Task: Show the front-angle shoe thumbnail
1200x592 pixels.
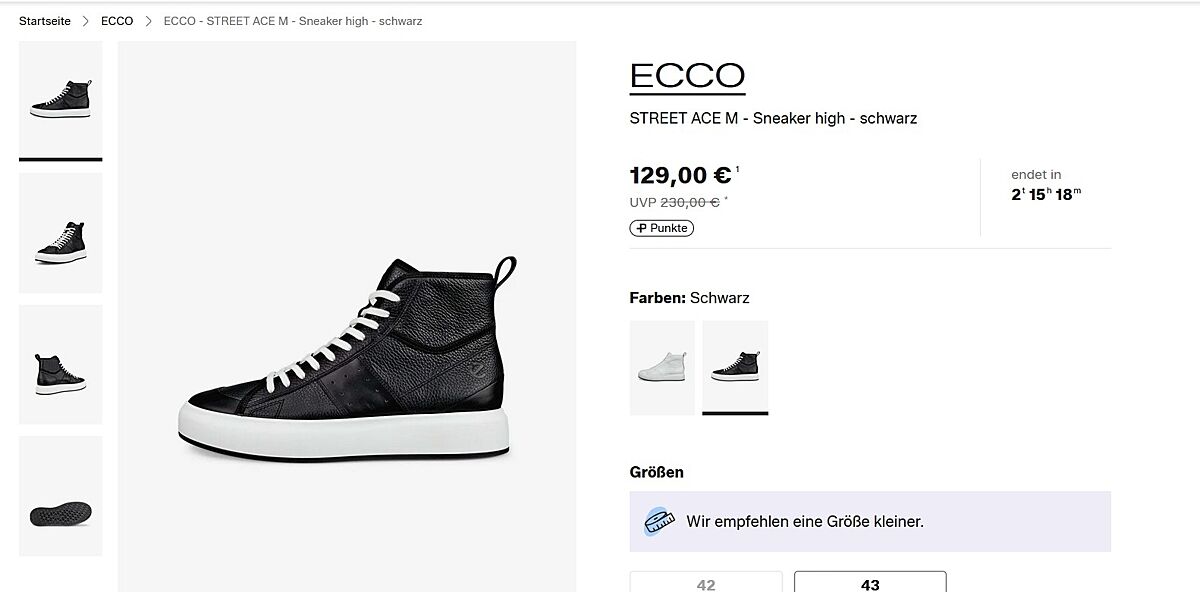Action: pyautogui.click(x=60, y=232)
